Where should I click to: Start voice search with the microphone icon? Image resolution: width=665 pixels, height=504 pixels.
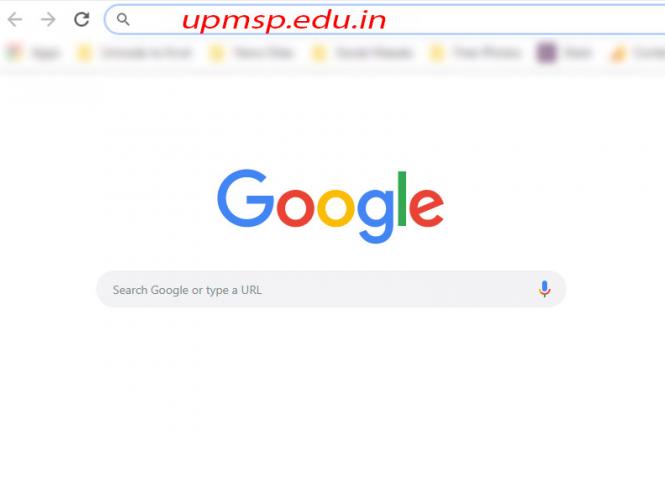point(545,289)
